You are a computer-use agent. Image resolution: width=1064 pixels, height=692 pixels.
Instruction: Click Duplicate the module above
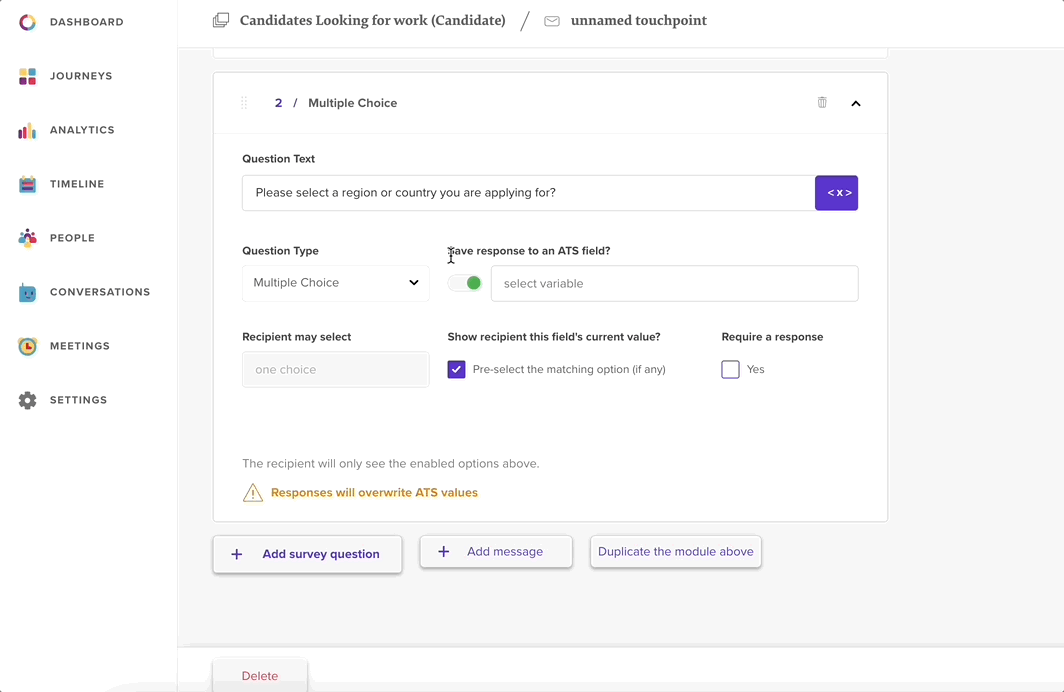coord(676,552)
